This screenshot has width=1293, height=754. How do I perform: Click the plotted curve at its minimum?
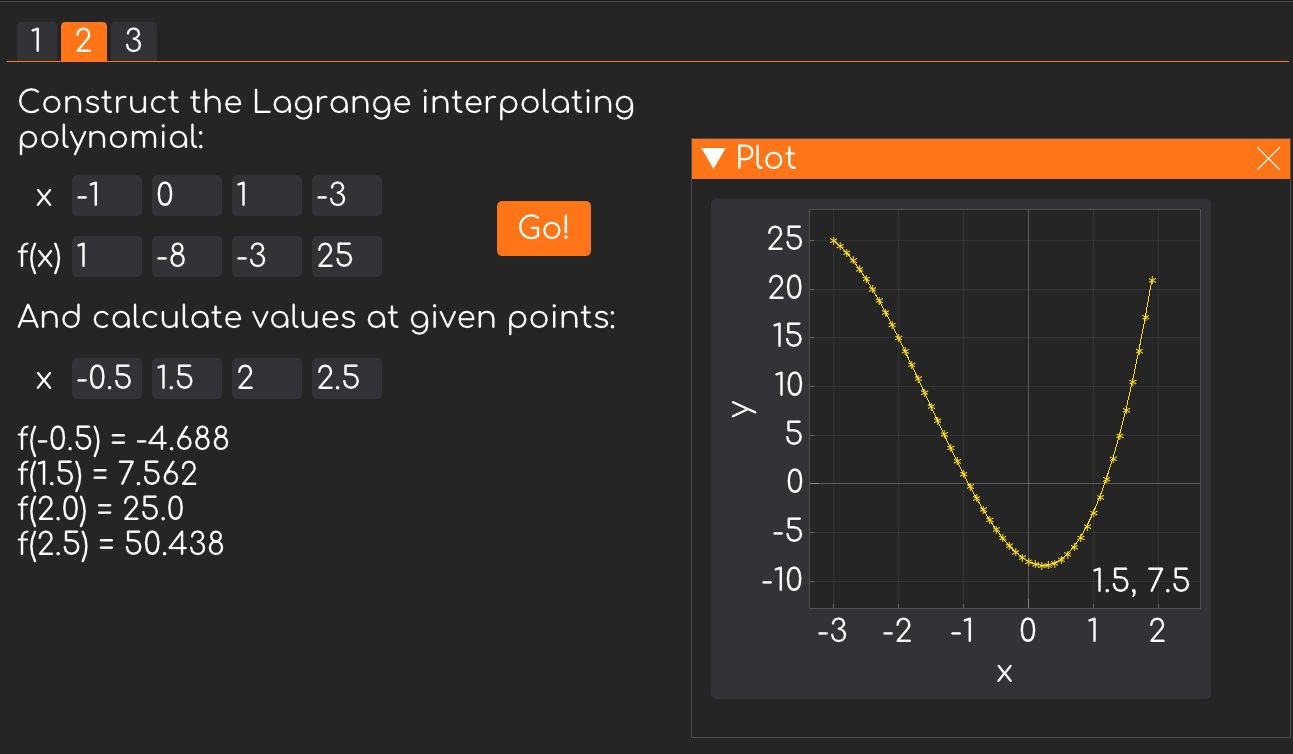(x=1045, y=563)
